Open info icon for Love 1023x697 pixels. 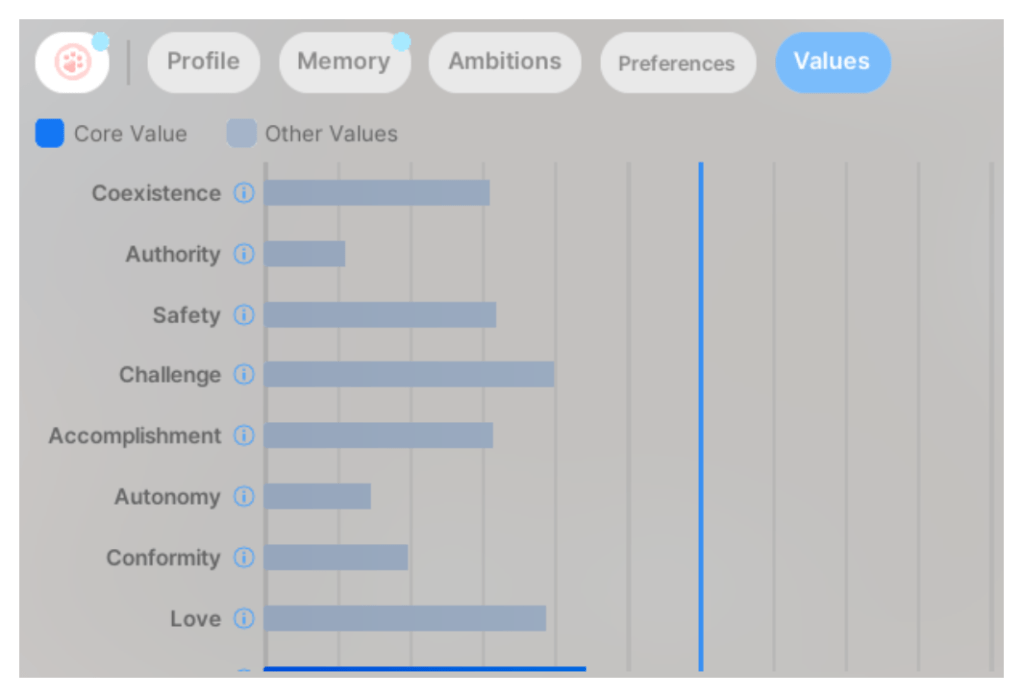[244, 619]
